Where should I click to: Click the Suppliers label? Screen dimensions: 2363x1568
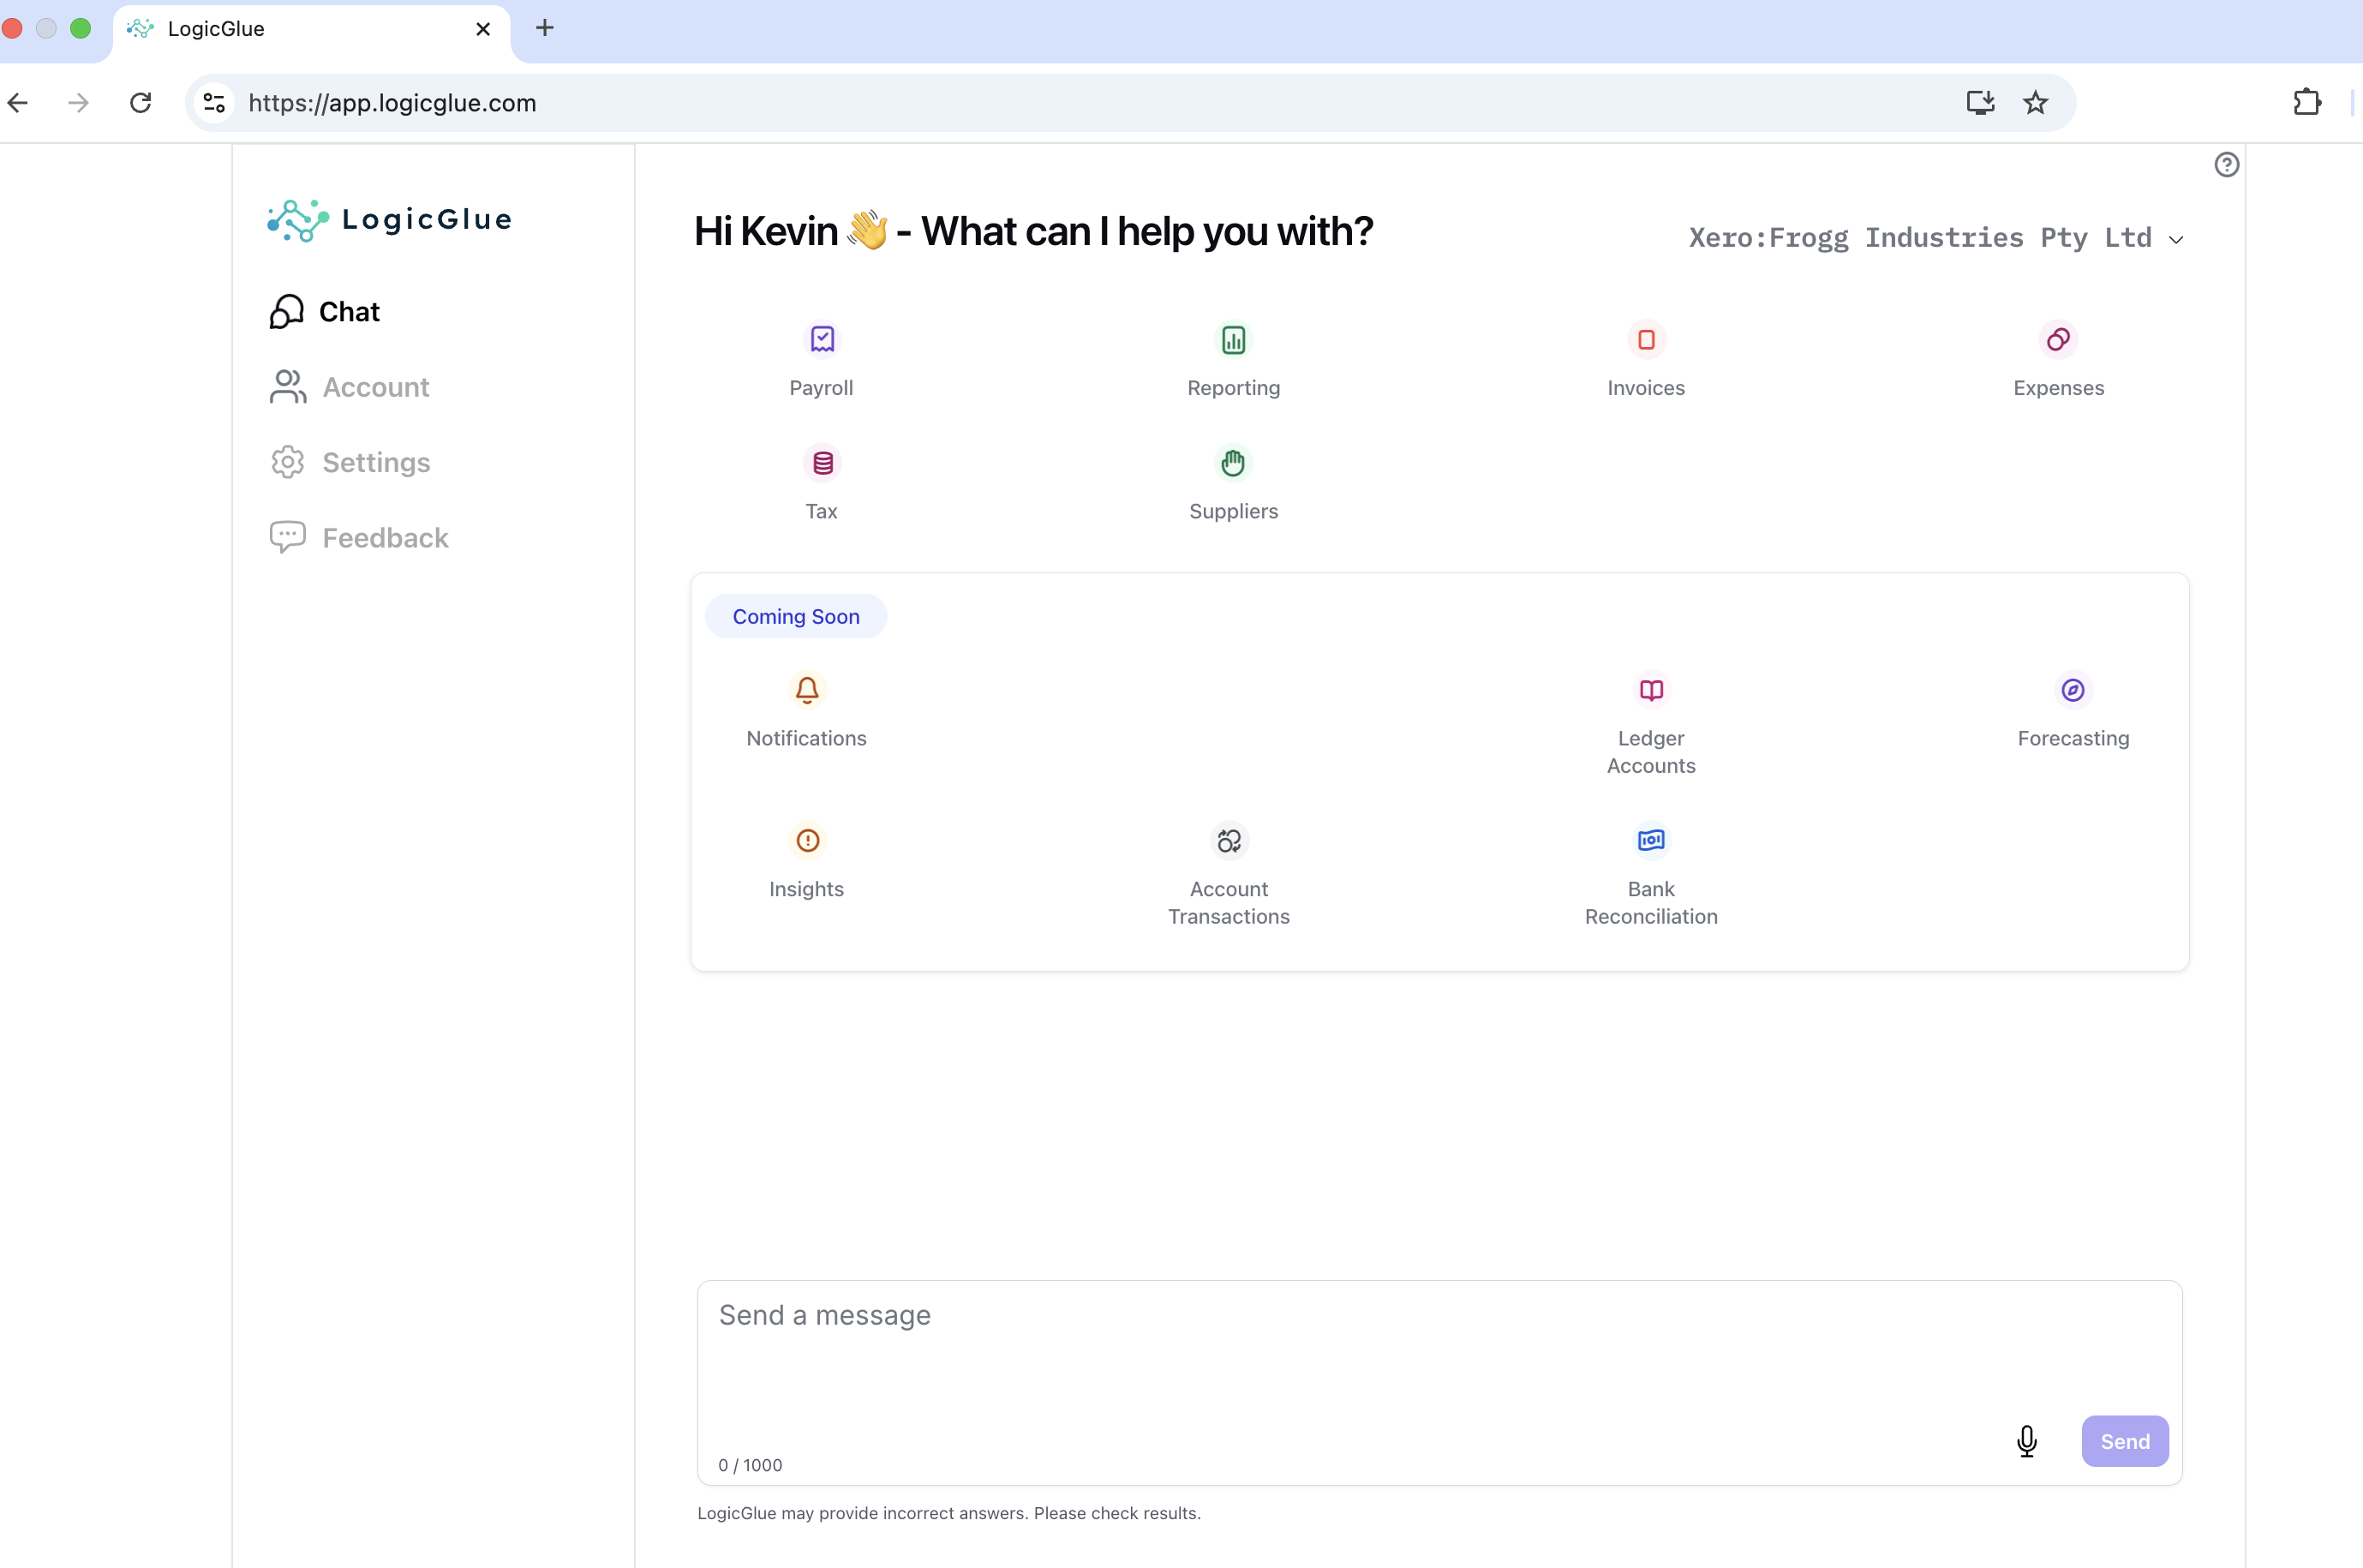(x=1233, y=511)
